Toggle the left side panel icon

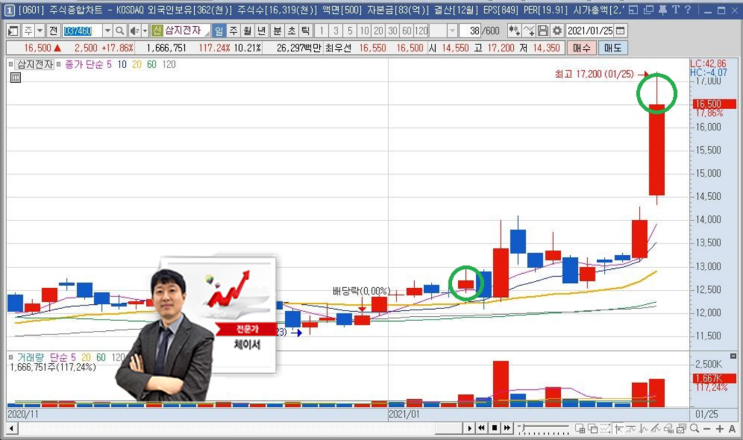(x=13, y=31)
